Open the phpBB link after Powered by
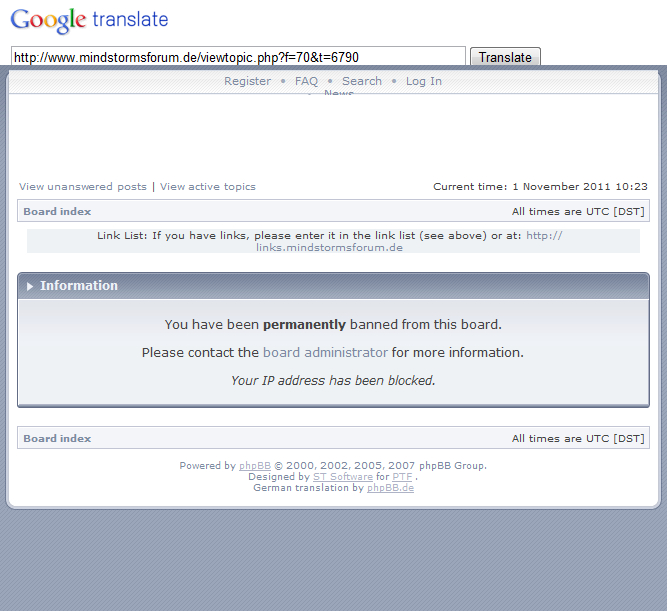 pos(255,466)
